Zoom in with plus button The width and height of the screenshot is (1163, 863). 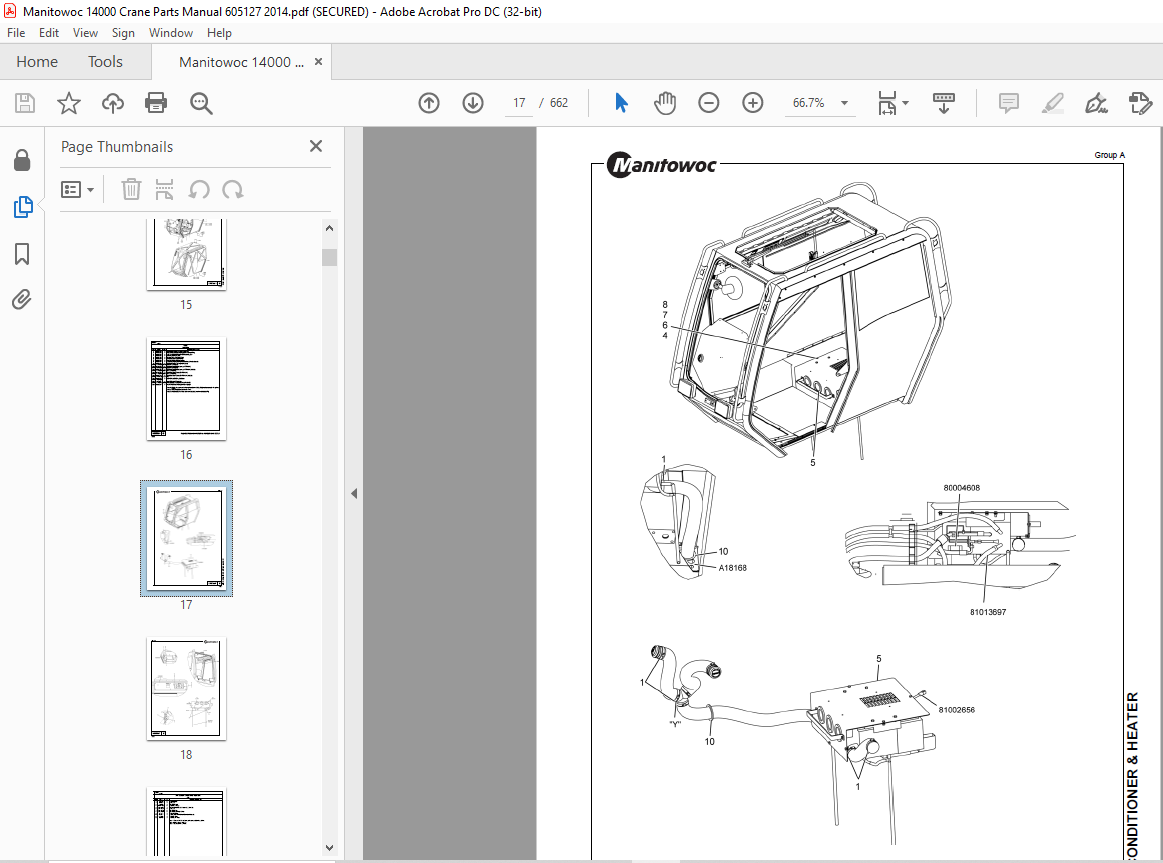(x=752, y=103)
